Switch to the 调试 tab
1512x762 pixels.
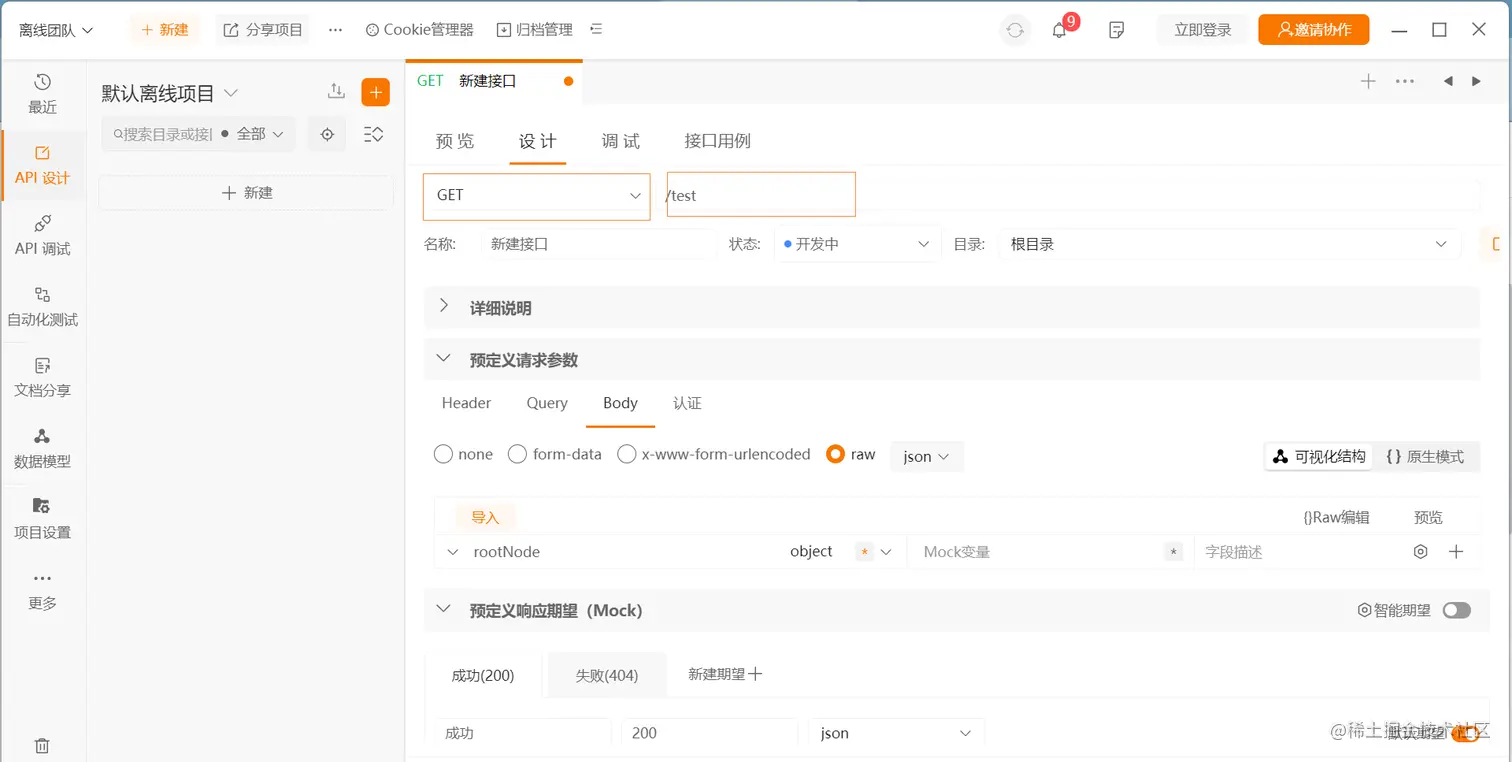pos(620,141)
